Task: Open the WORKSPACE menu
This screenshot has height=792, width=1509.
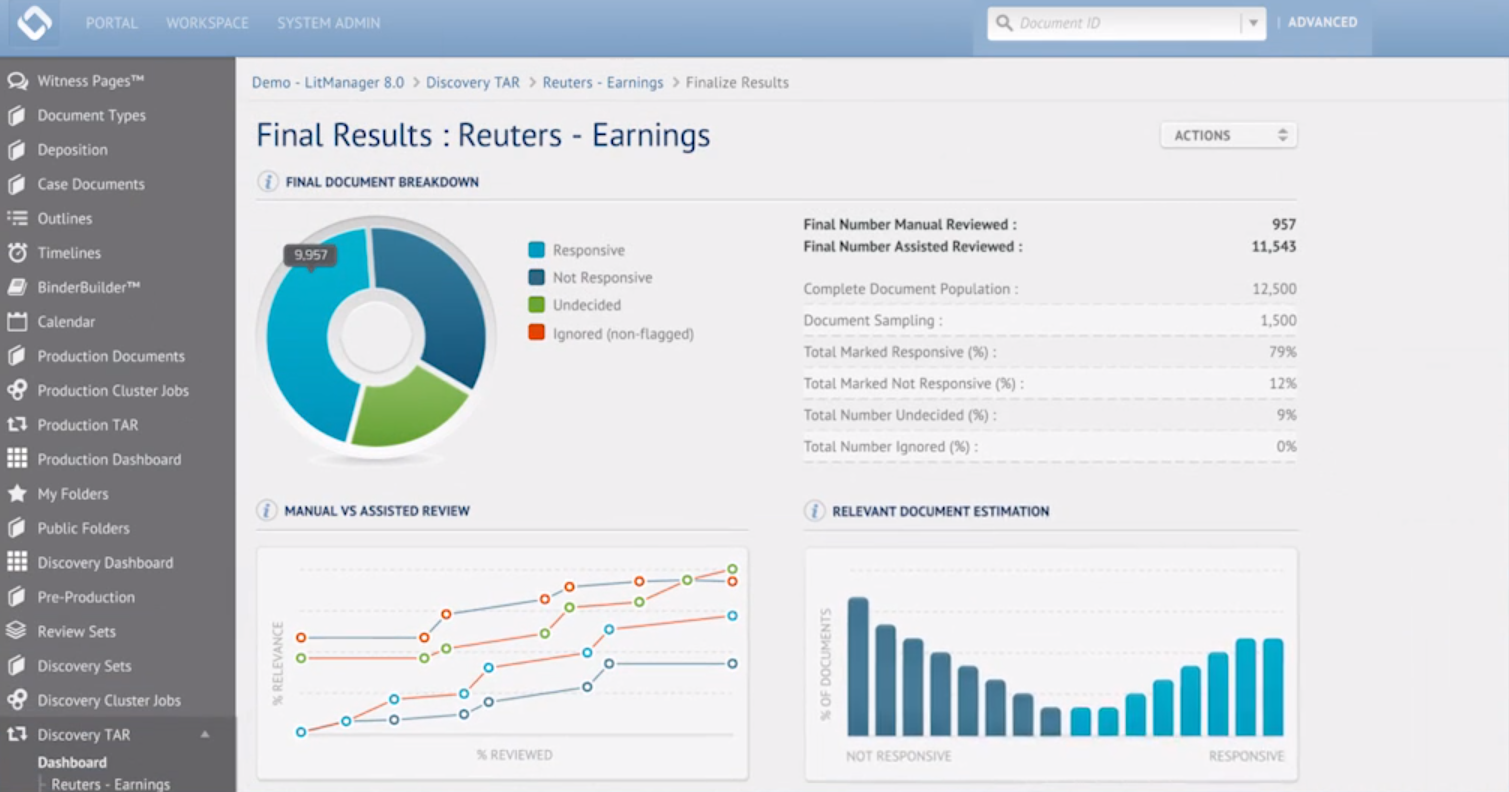Action: pyautogui.click(x=207, y=23)
